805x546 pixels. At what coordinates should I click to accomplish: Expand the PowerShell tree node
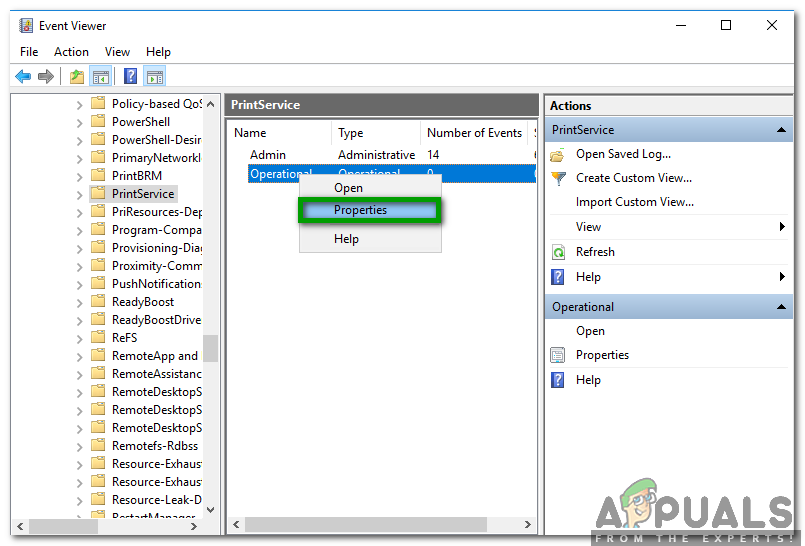(80, 122)
